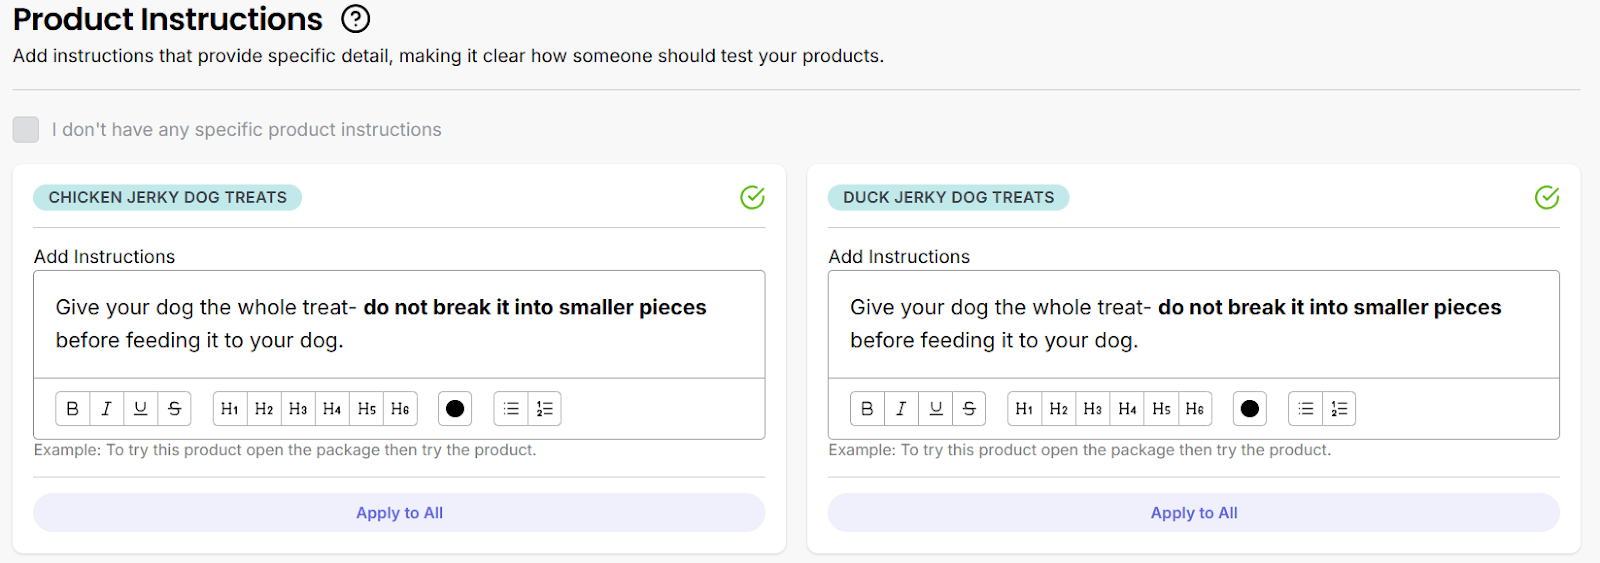The image size is (1600, 563).
Task: Click Apply to All under Duck Jerky
Action: pyautogui.click(x=1193, y=513)
